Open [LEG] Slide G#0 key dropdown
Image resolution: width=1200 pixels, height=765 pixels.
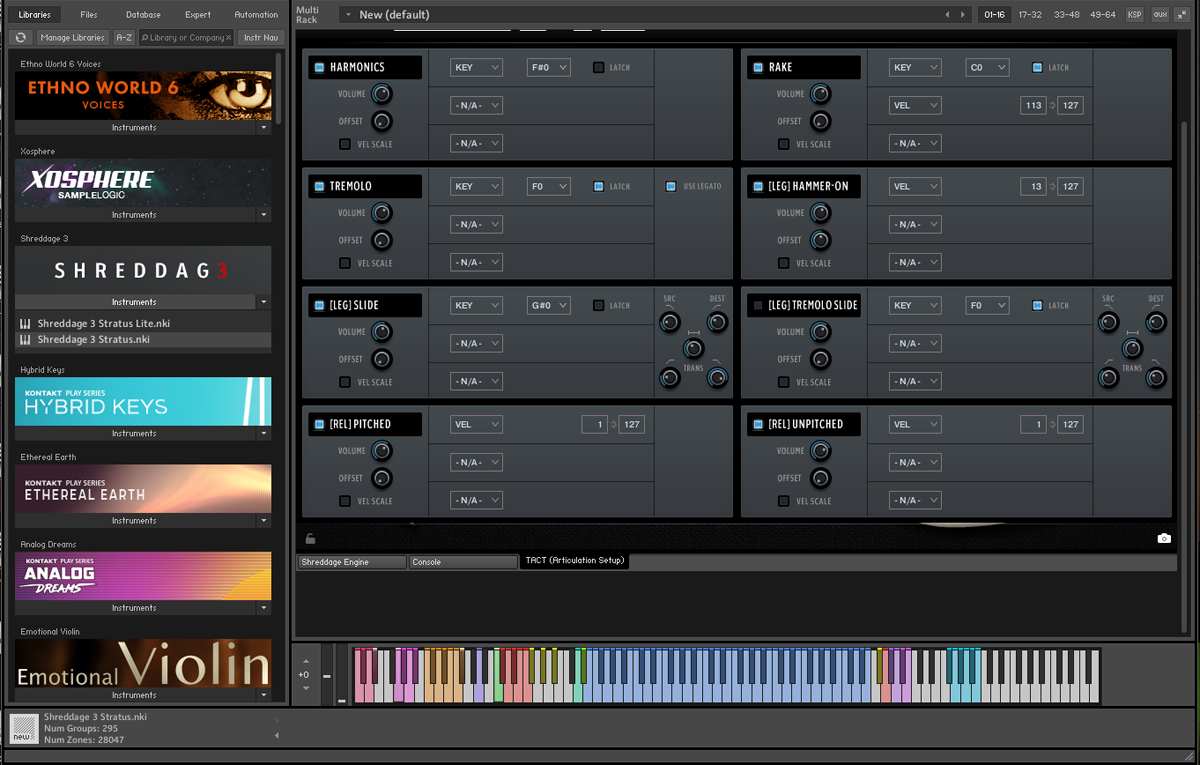pyautogui.click(x=549, y=305)
